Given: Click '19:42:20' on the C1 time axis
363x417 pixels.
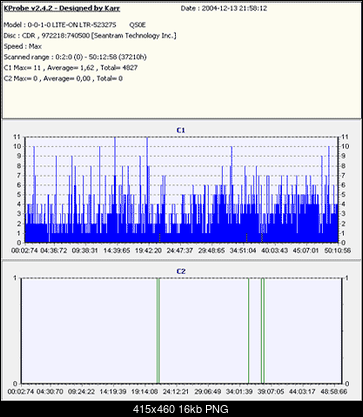Looking at the screenshot, I should coord(148,250).
